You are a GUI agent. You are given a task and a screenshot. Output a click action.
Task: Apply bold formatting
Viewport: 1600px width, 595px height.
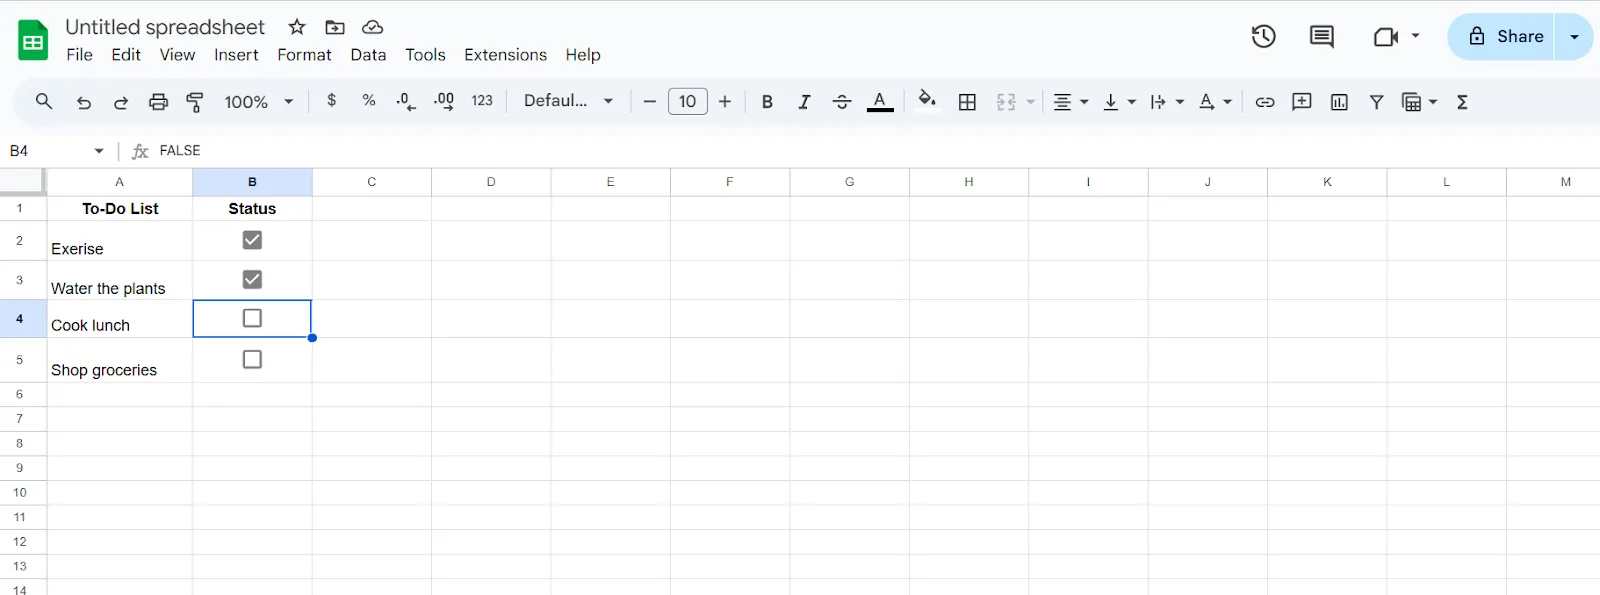tap(767, 102)
